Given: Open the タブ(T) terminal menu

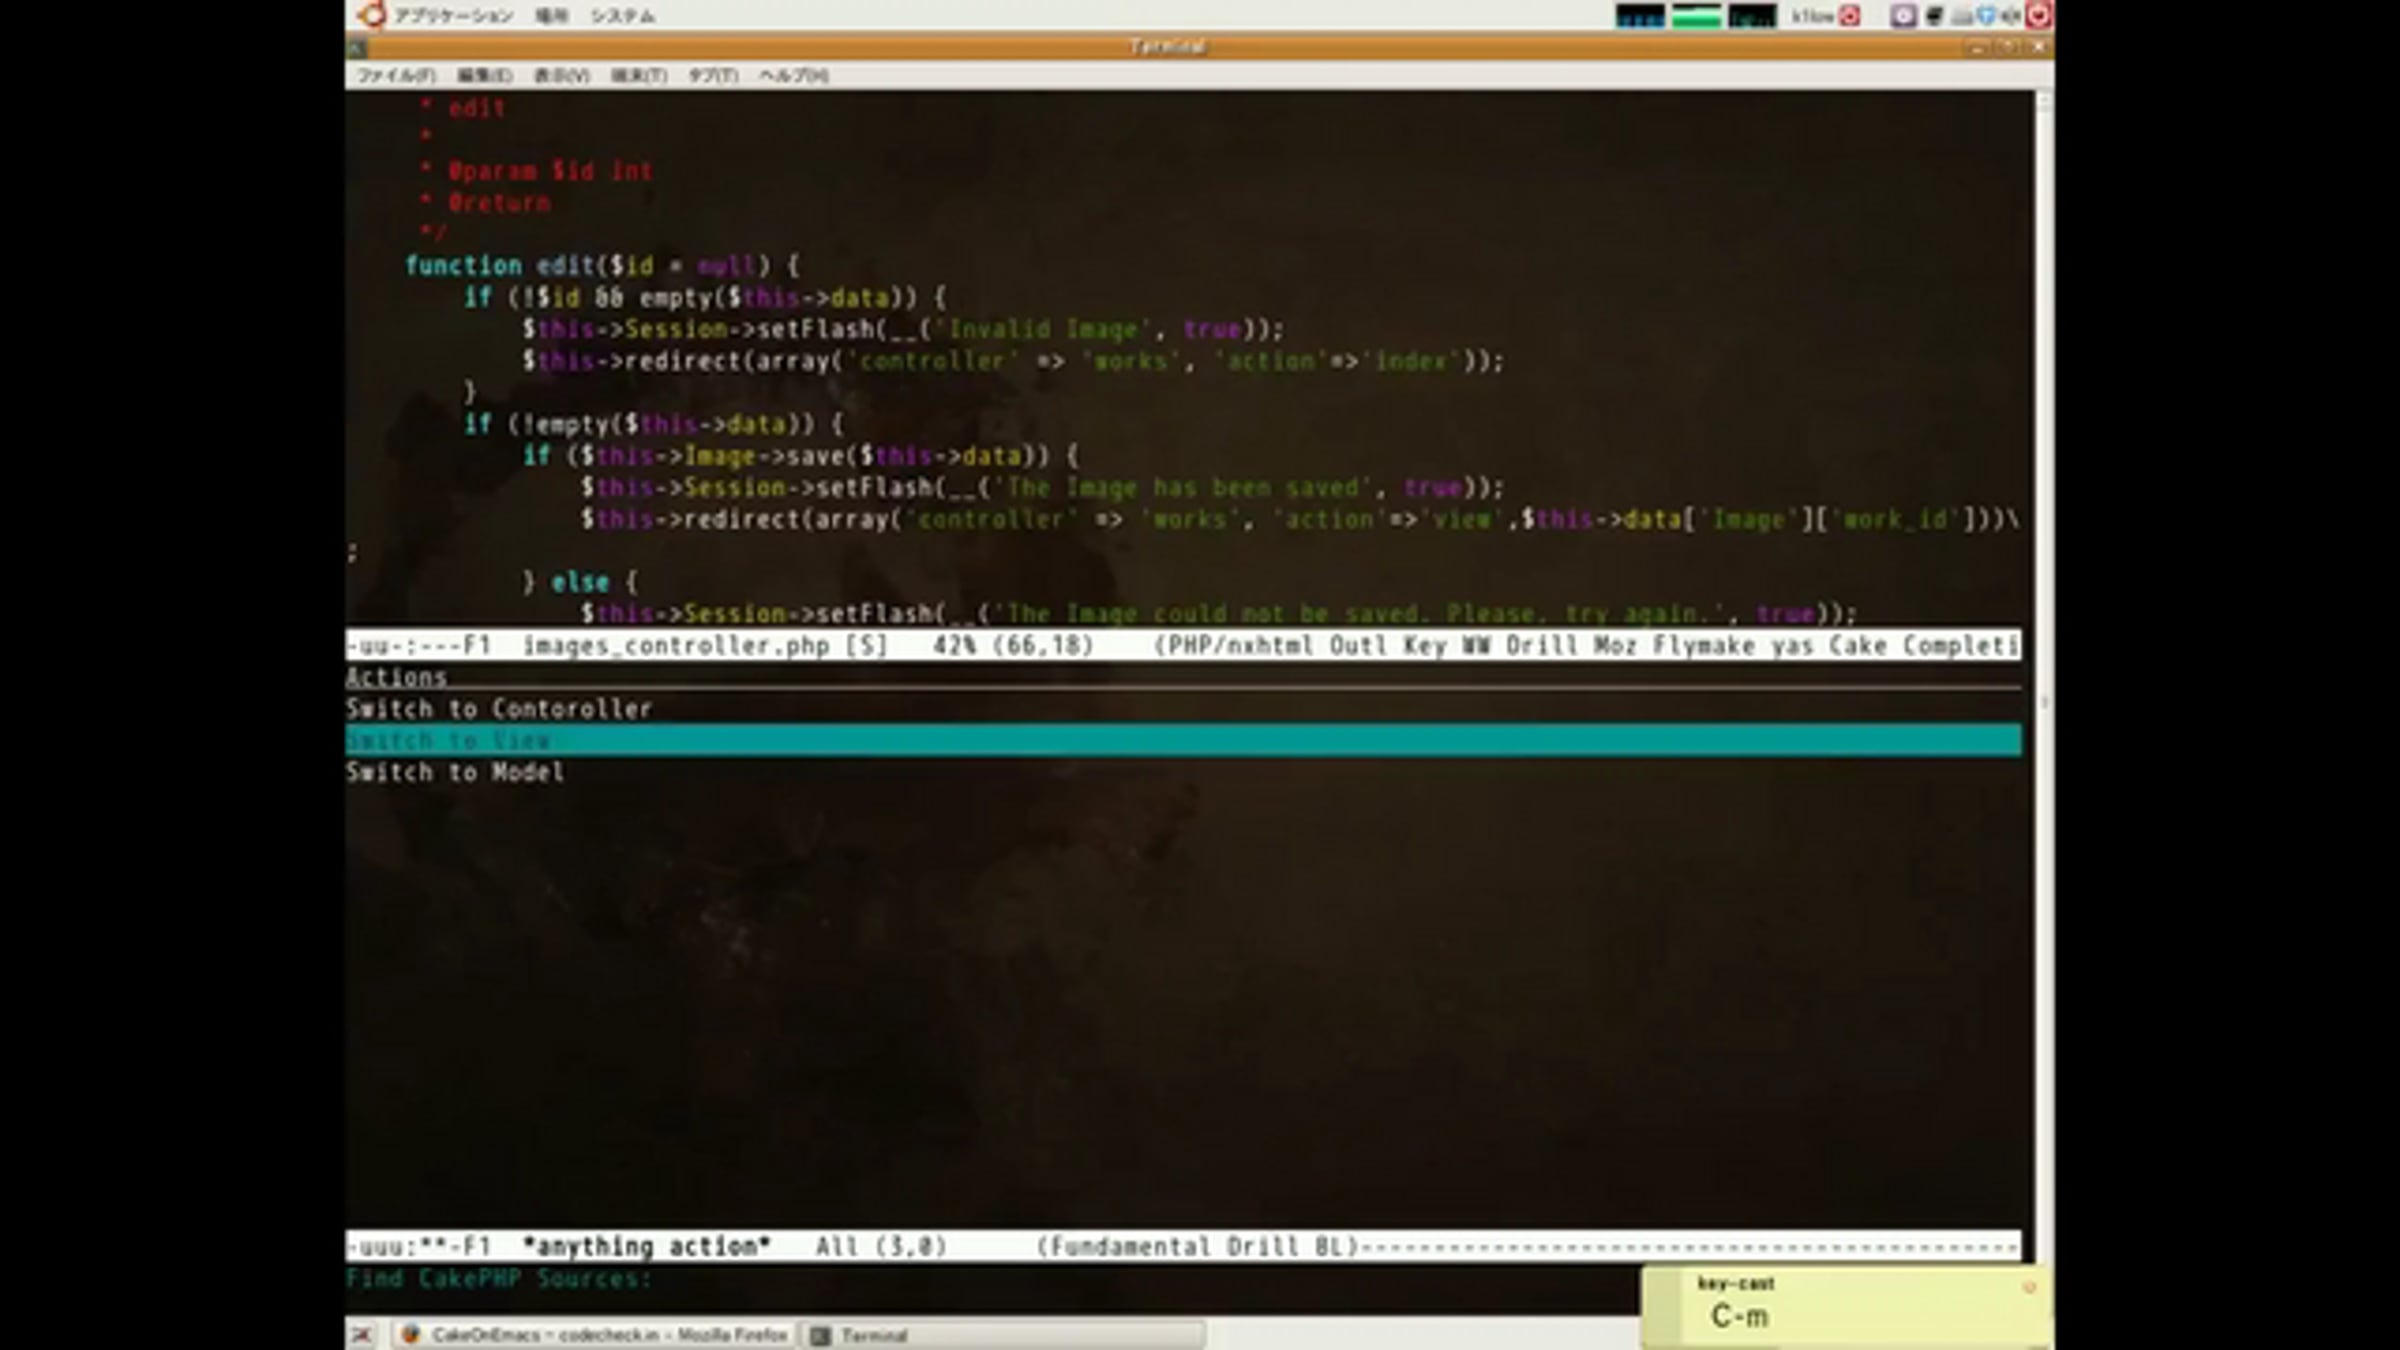Looking at the screenshot, I should point(713,76).
